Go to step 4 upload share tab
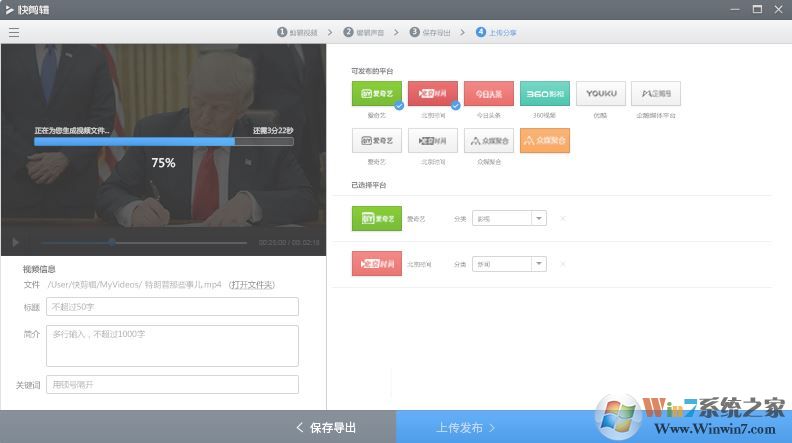792x443 pixels. (x=496, y=32)
